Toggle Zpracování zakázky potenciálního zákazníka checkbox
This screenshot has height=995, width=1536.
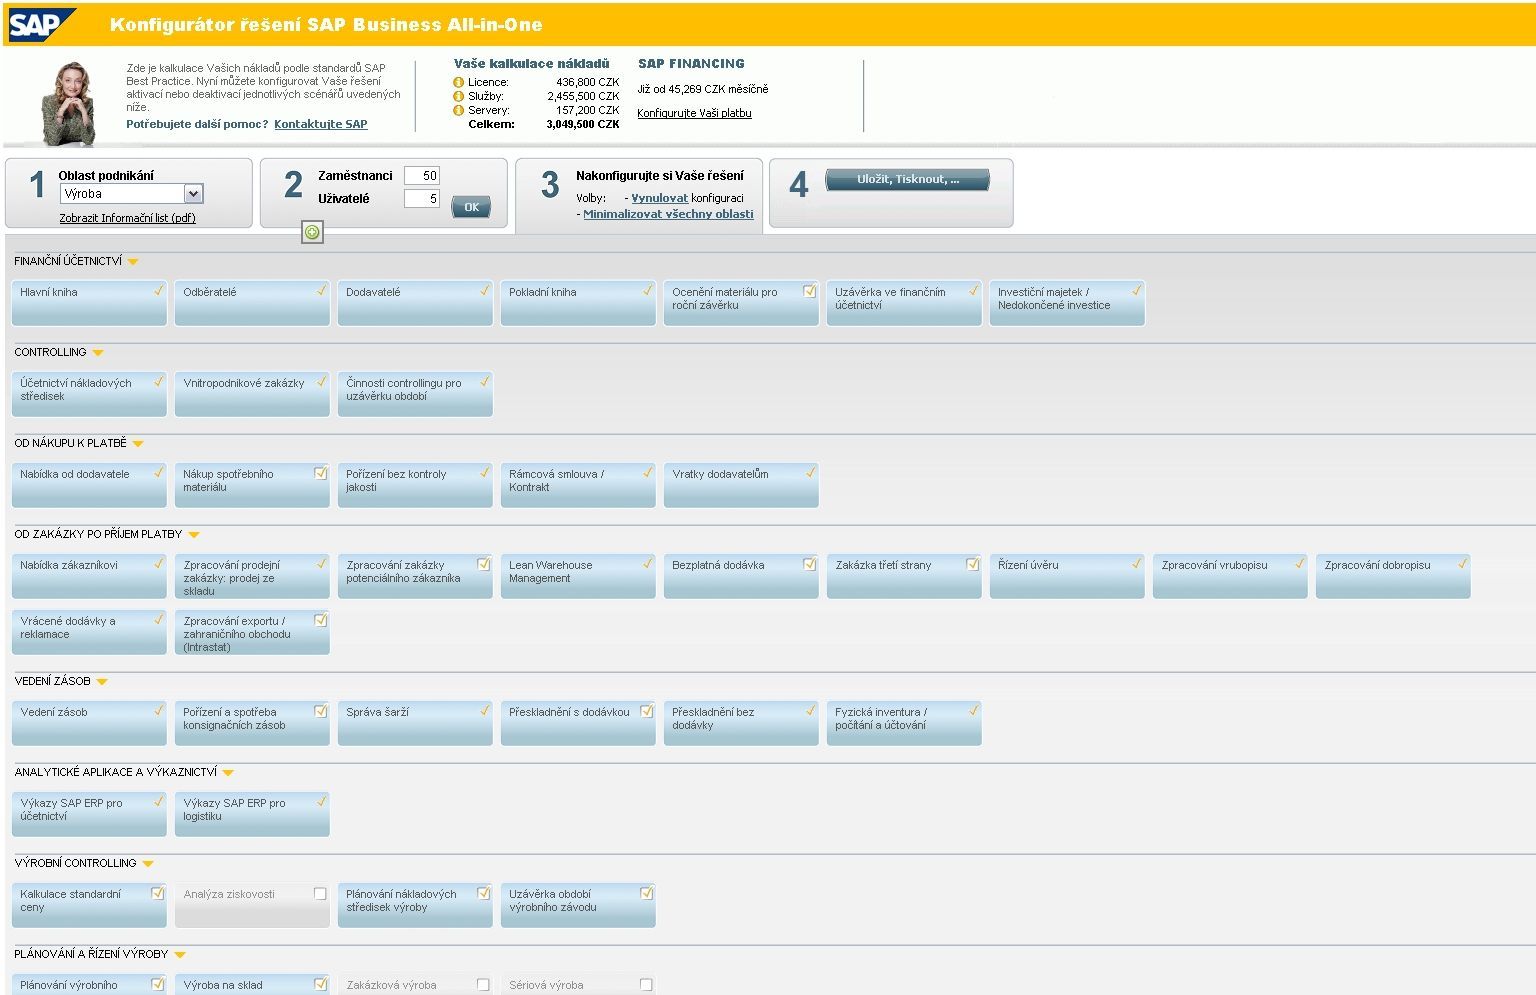(x=484, y=564)
